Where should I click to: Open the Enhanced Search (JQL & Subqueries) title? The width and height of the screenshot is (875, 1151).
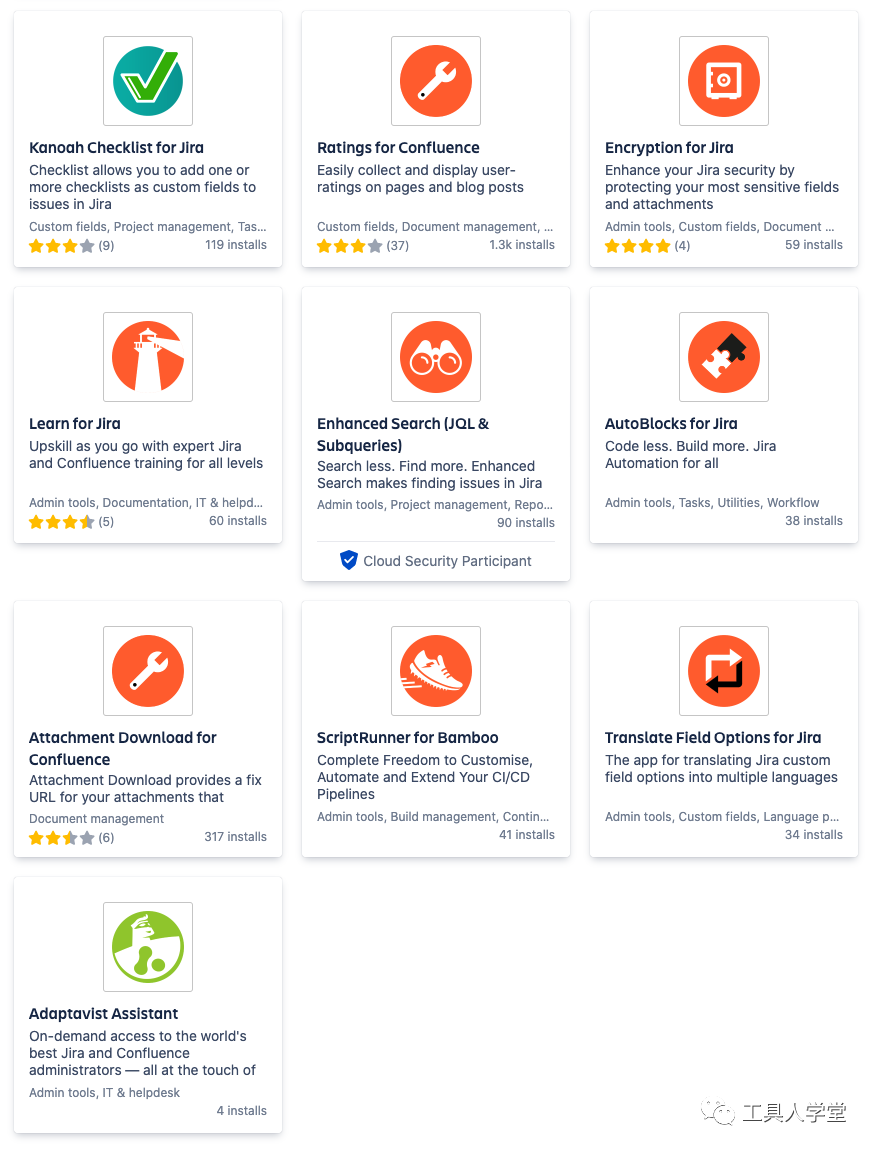pyautogui.click(x=403, y=435)
